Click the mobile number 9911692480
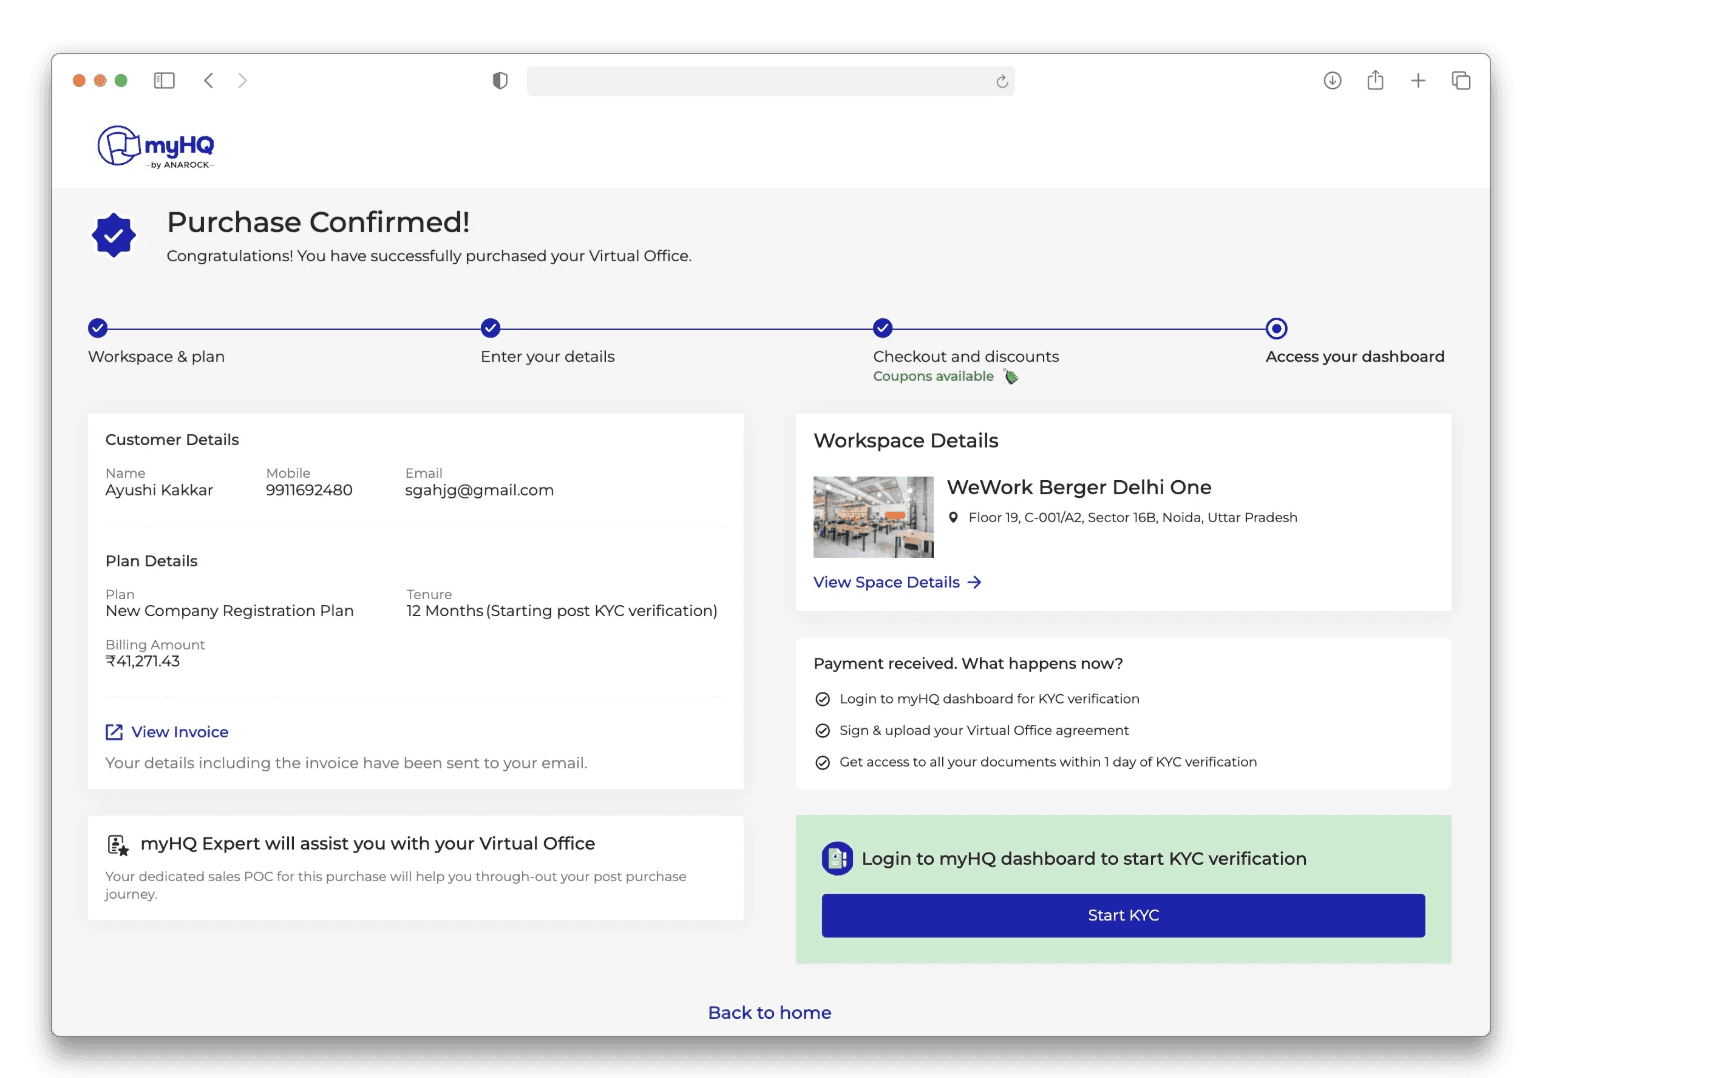Viewport: 1731px width, 1078px height. [x=309, y=490]
